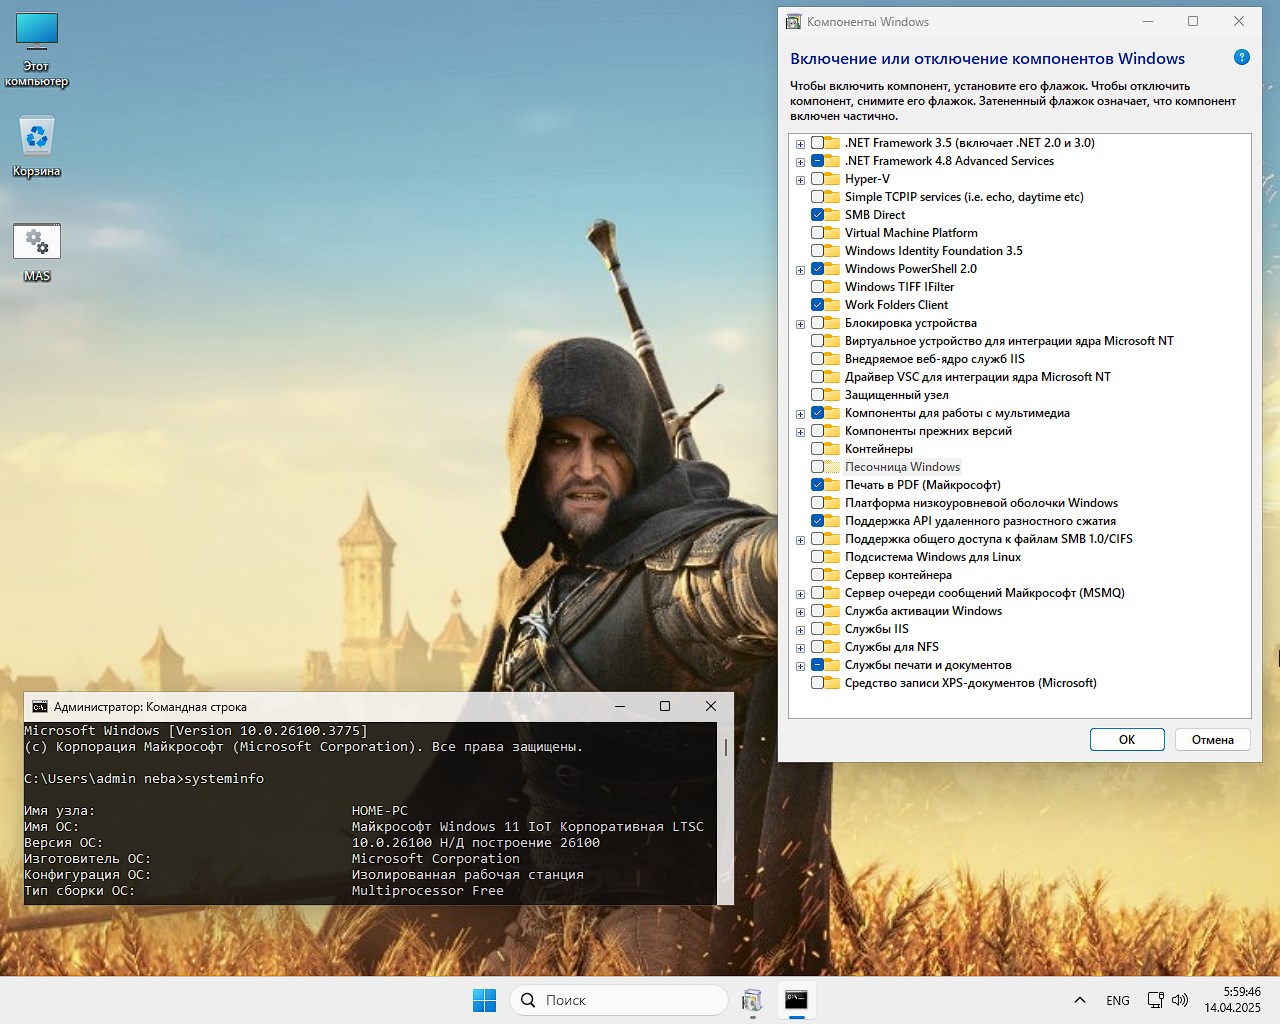Viewport: 1280px width, 1024px height.
Task: Uncheck Печать в PDF (Майкрософт) checkbox
Action: click(817, 485)
